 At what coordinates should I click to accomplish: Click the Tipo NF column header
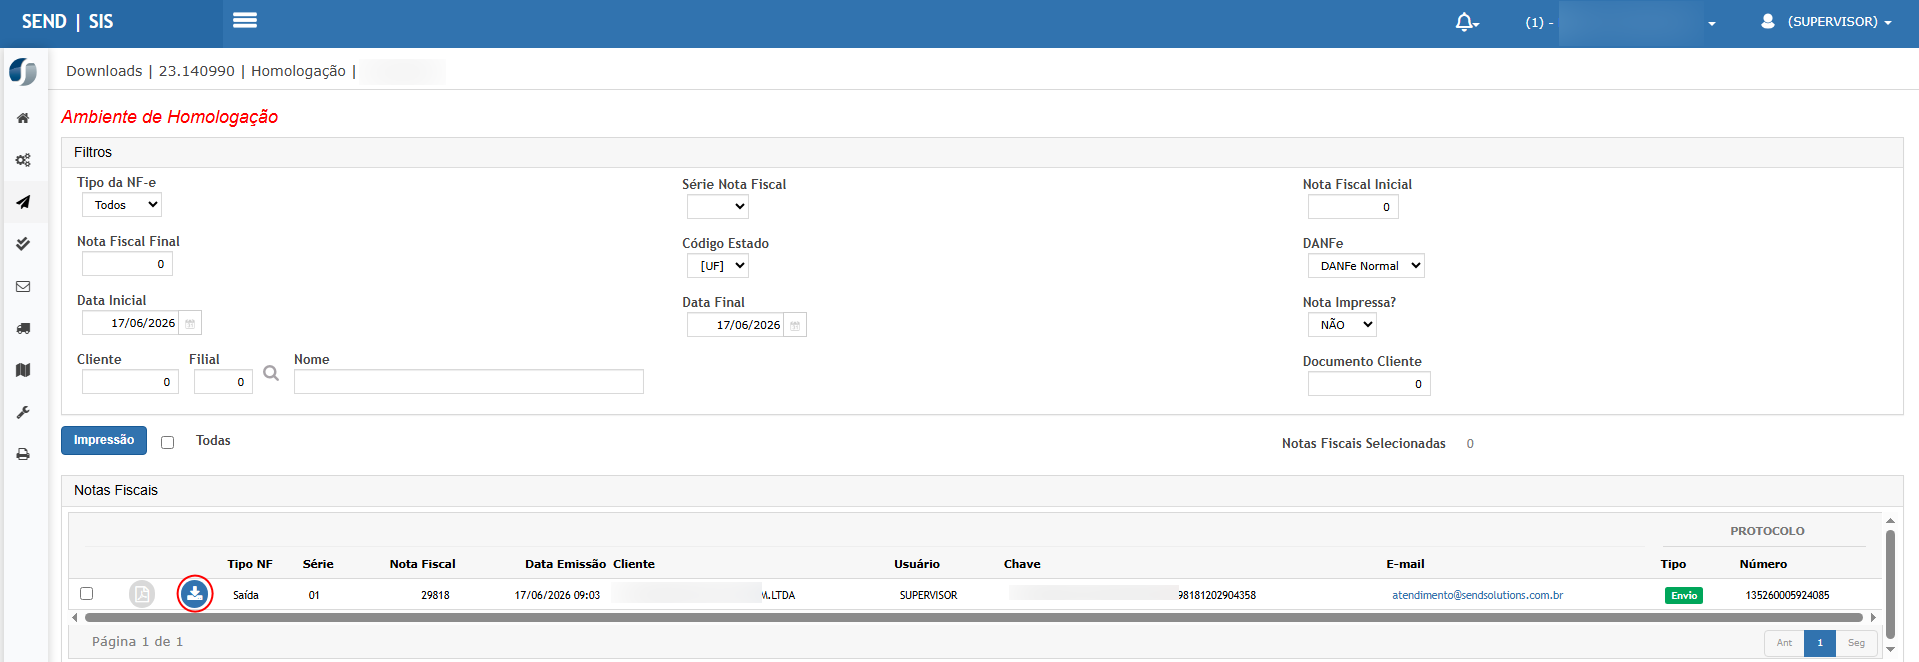click(x=250, y=564)
